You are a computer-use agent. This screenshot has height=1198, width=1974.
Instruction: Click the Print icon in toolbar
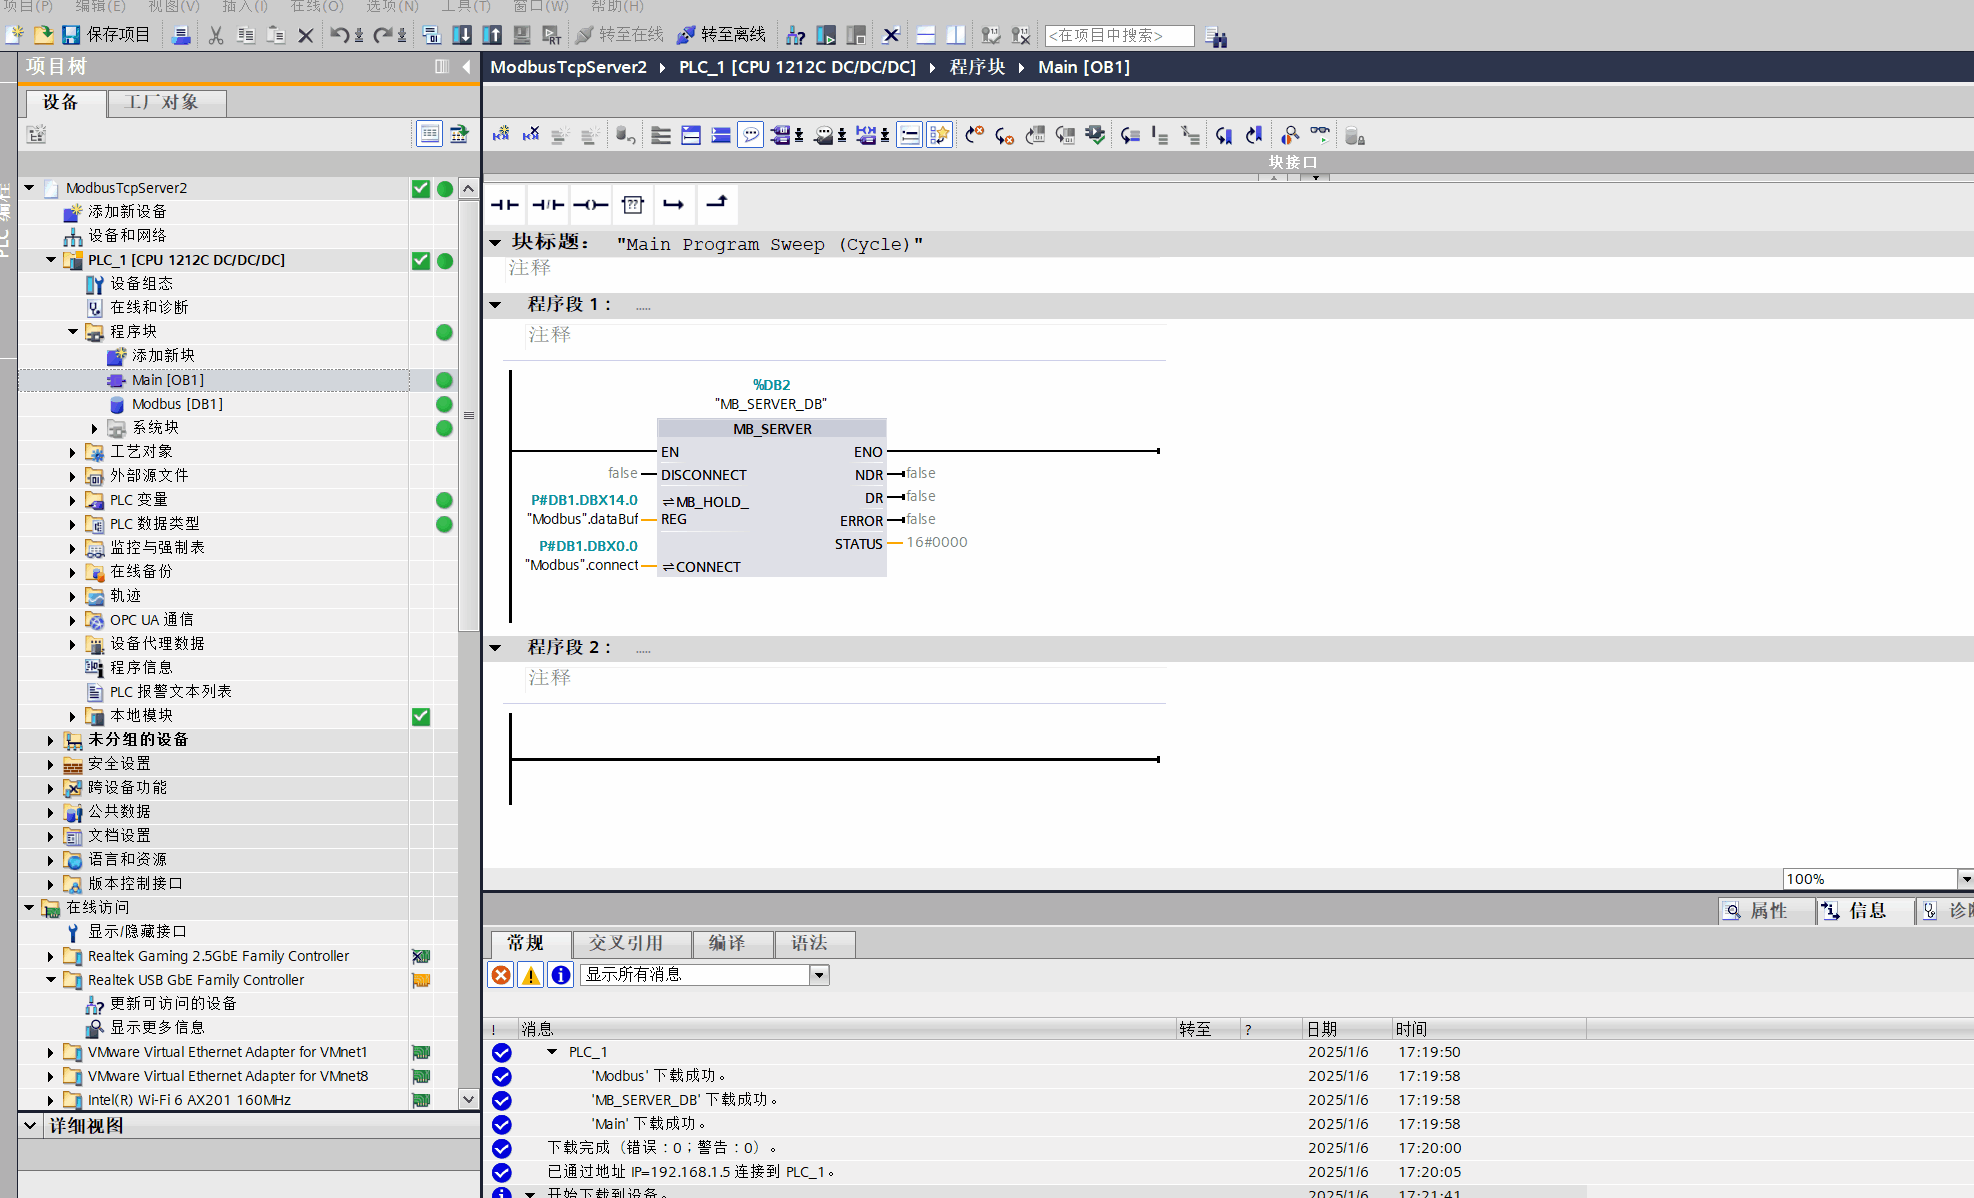click(x=181, y=35)
